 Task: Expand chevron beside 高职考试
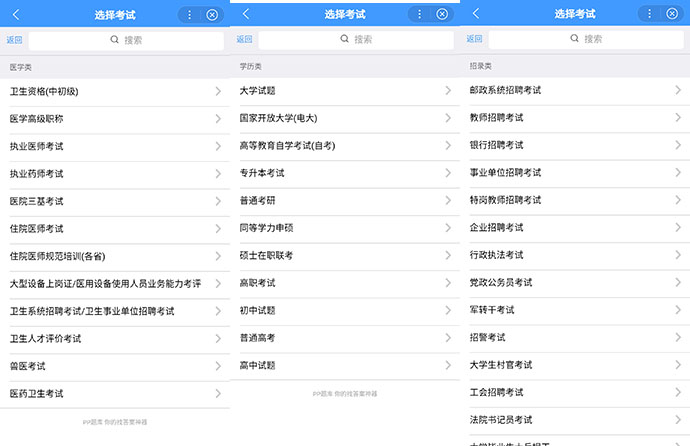click(x=448, y=283)
